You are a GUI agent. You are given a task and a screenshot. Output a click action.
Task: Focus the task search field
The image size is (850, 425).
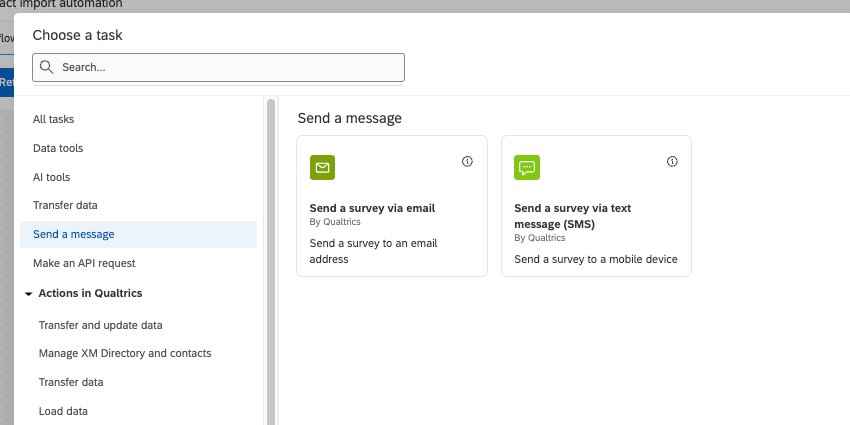pos(230,67)
